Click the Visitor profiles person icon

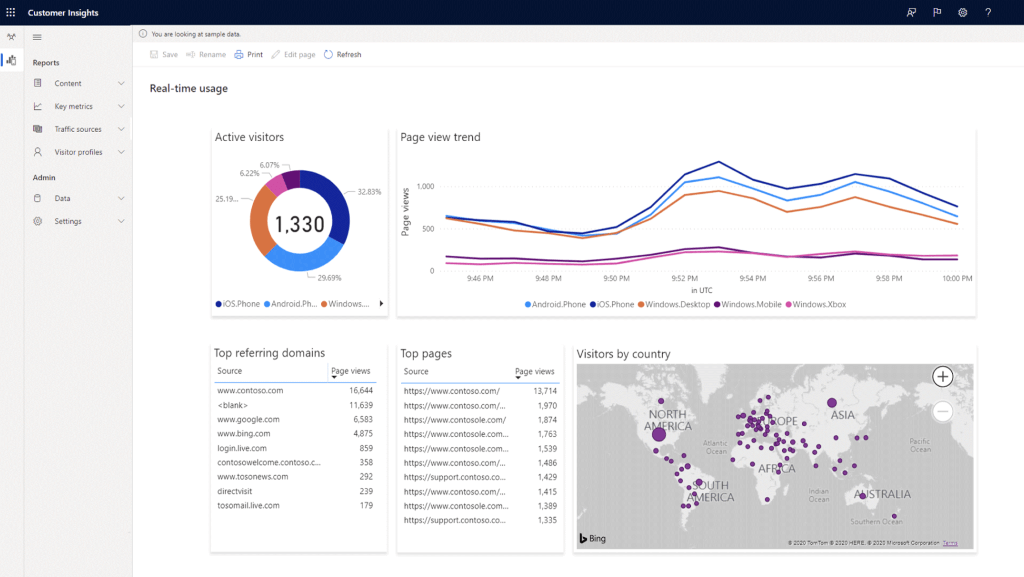pyautogui.click(x=38, y=152)
